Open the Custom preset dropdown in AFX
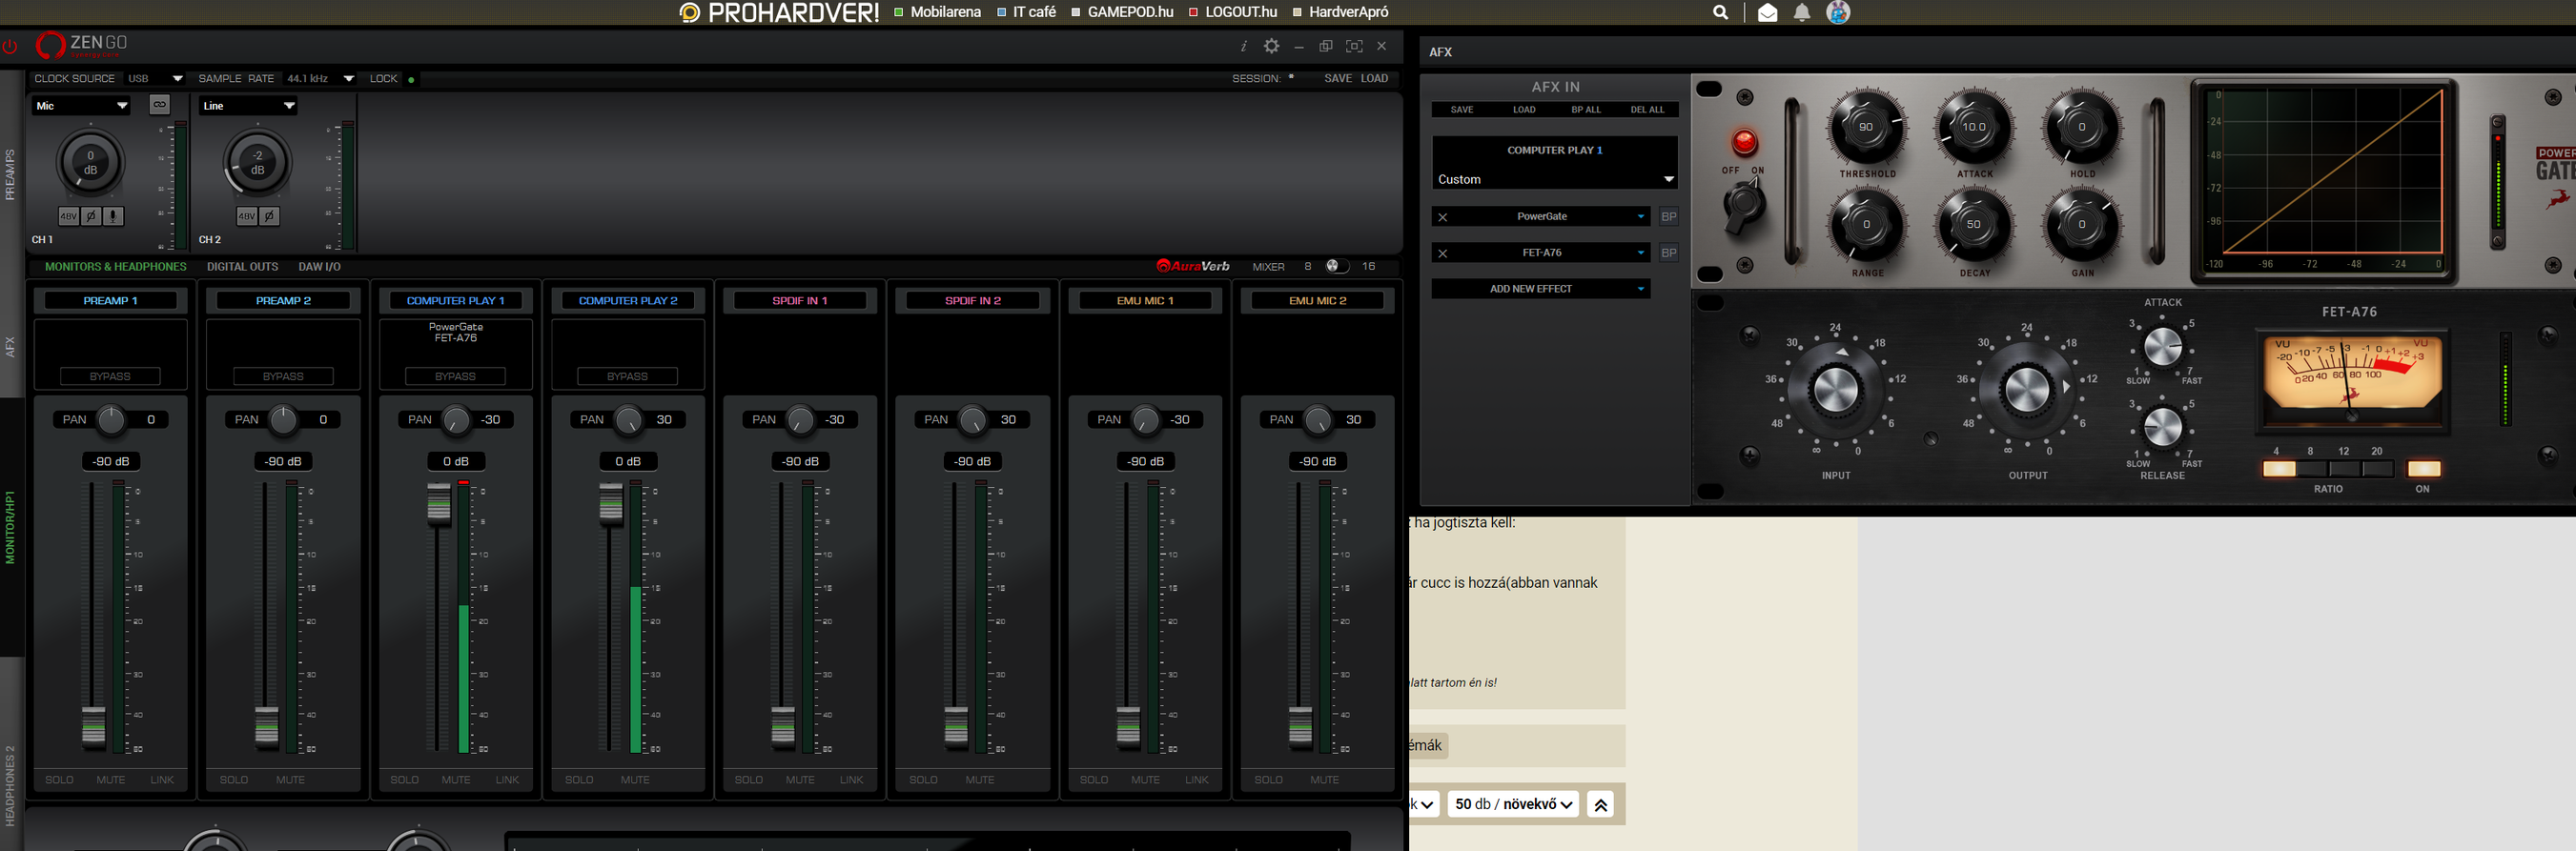This screenshot has height=851, width=2576. coord(1555,179)
